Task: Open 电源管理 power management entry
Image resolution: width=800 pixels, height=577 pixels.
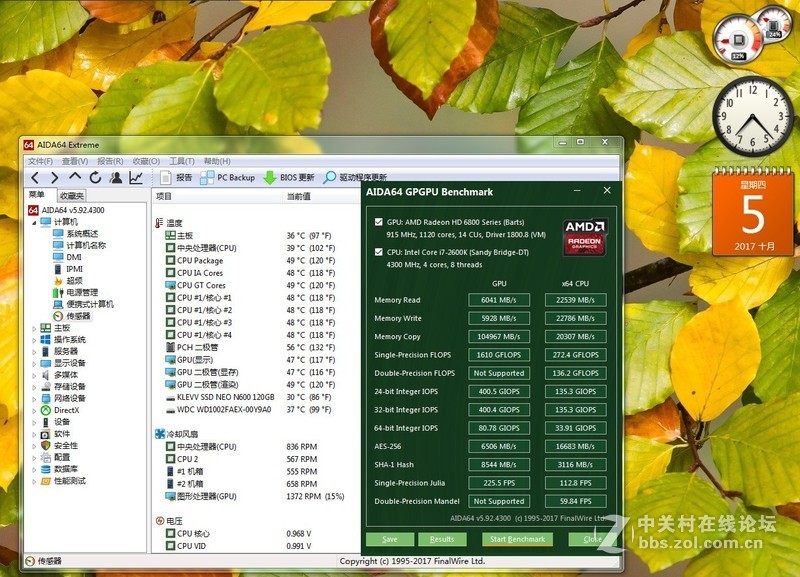Action: (x=76, y=292)
